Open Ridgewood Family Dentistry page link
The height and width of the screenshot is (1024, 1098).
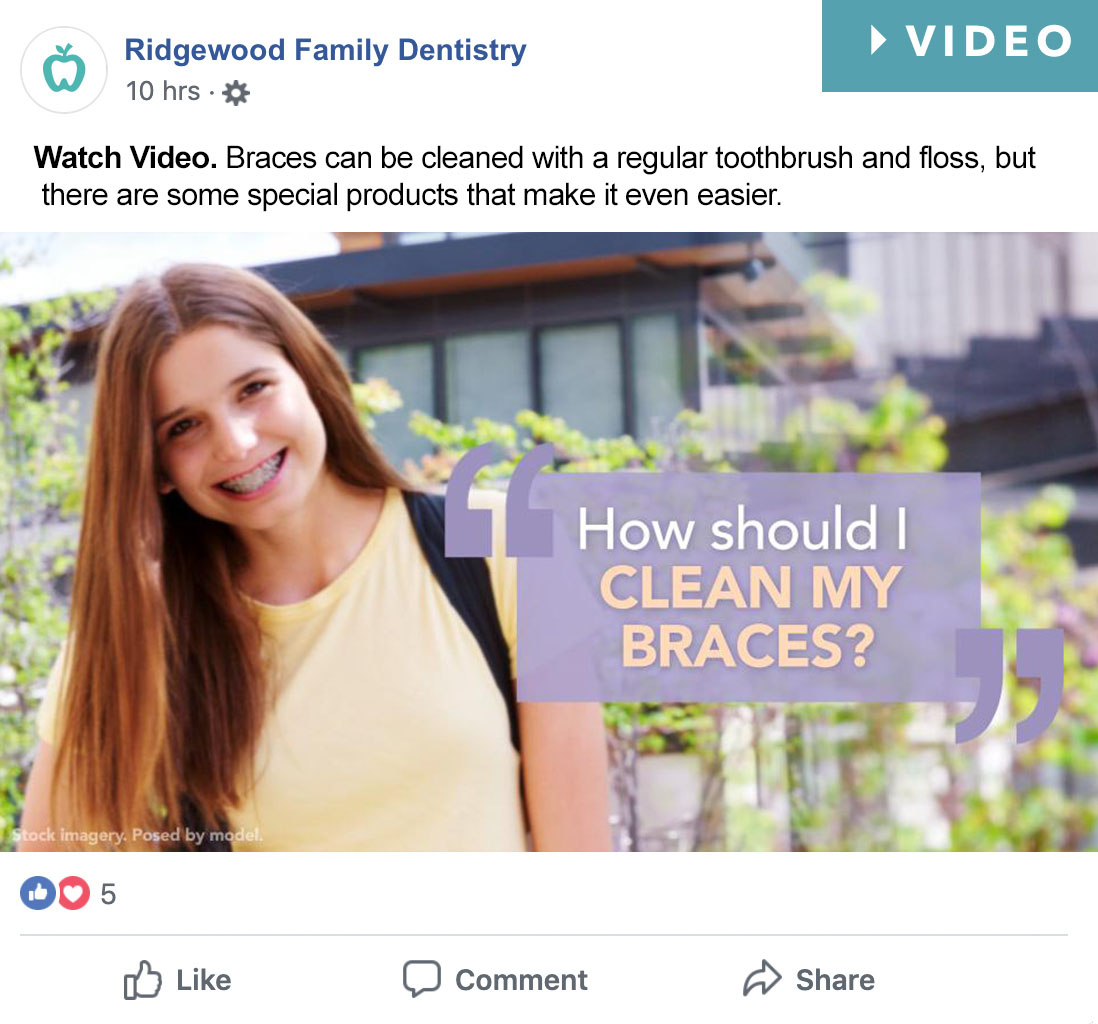click(326, 50)
